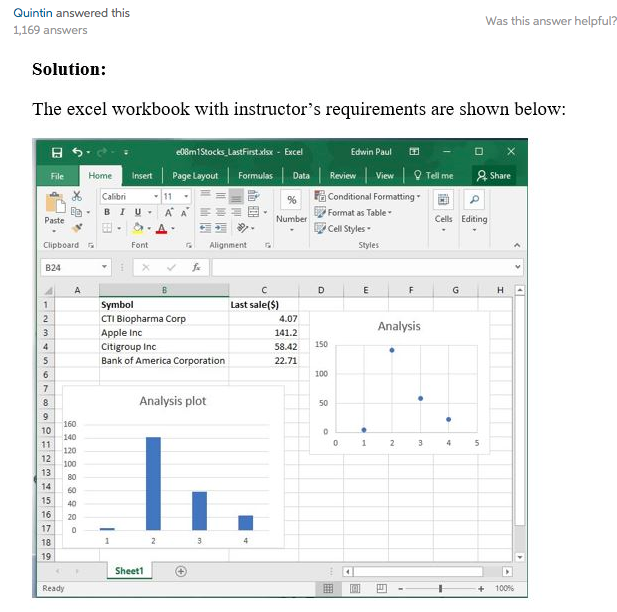This screenshot has height=612, width=617.
Task: Toggle Italic formatting
Action: pos(122,212)
